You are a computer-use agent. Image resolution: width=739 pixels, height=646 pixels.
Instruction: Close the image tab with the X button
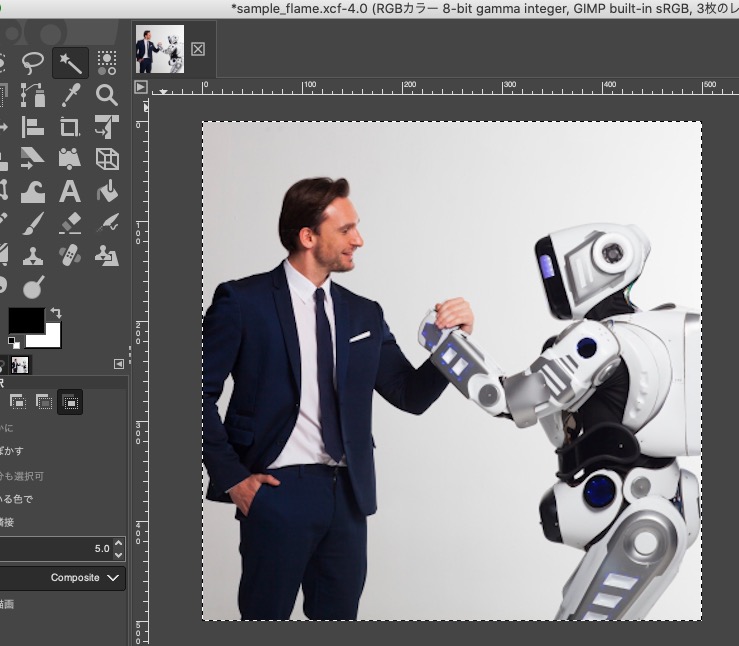198,49
